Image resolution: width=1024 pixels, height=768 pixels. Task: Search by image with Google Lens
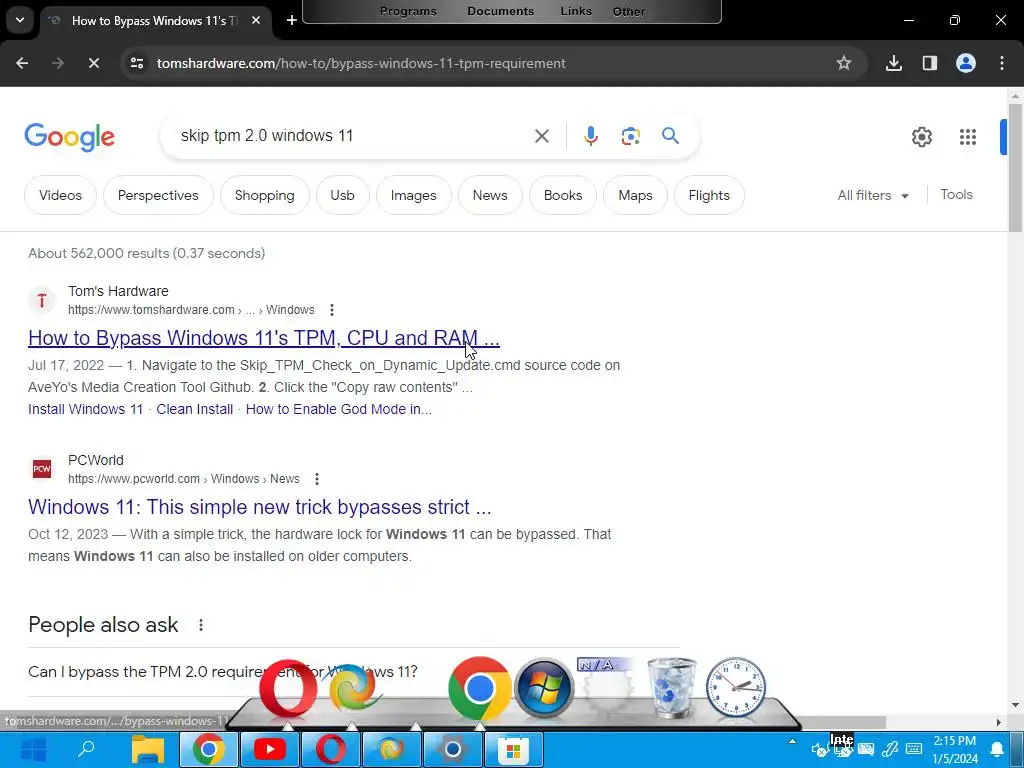(x=630, y=136)
